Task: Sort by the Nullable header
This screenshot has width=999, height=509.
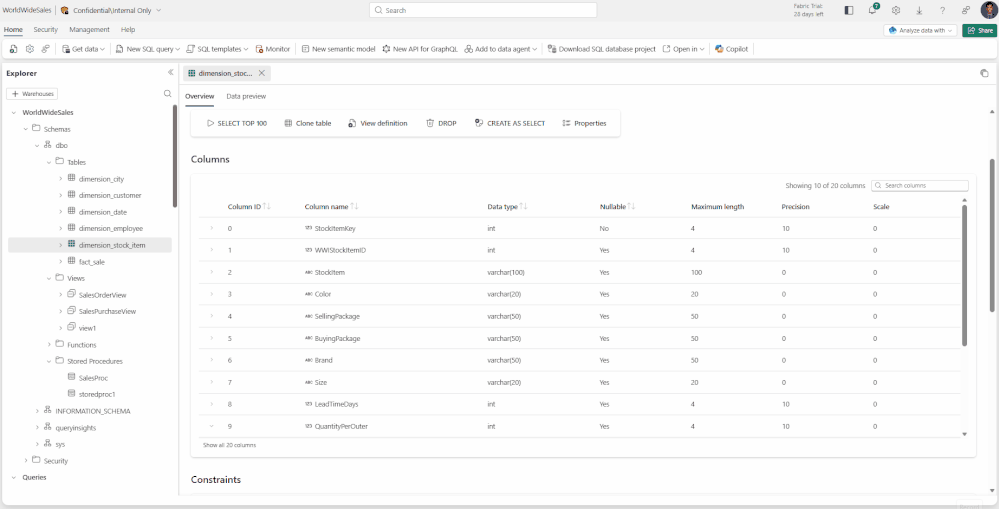Action: (617, 206)
